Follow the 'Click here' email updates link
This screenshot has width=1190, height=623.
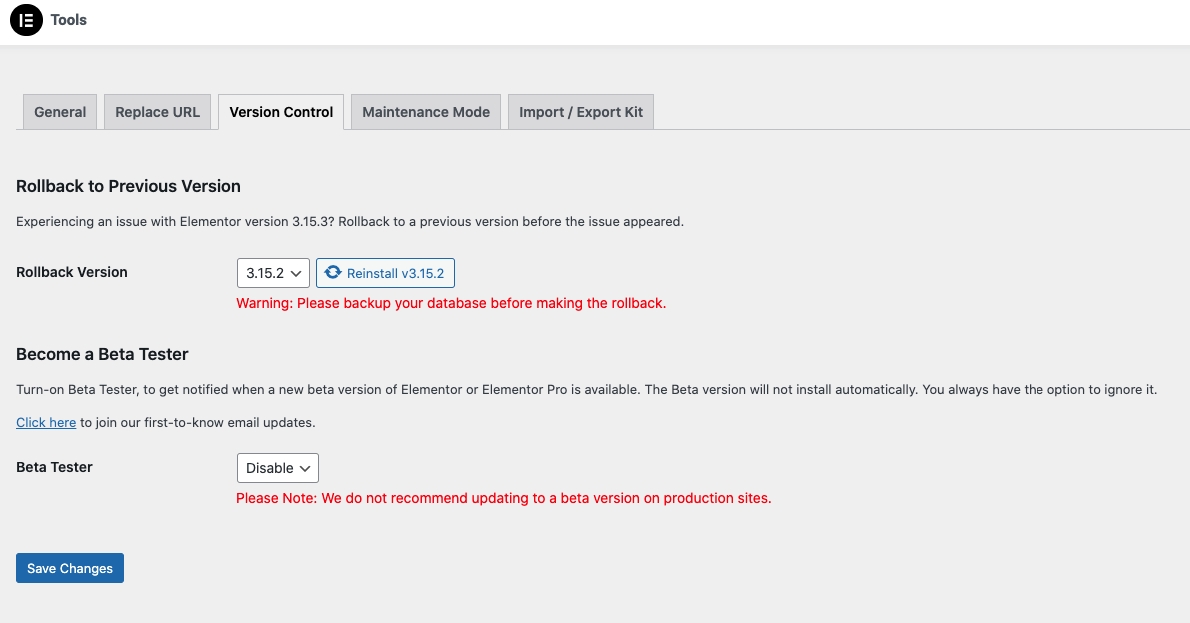click(x=46, y=422)
